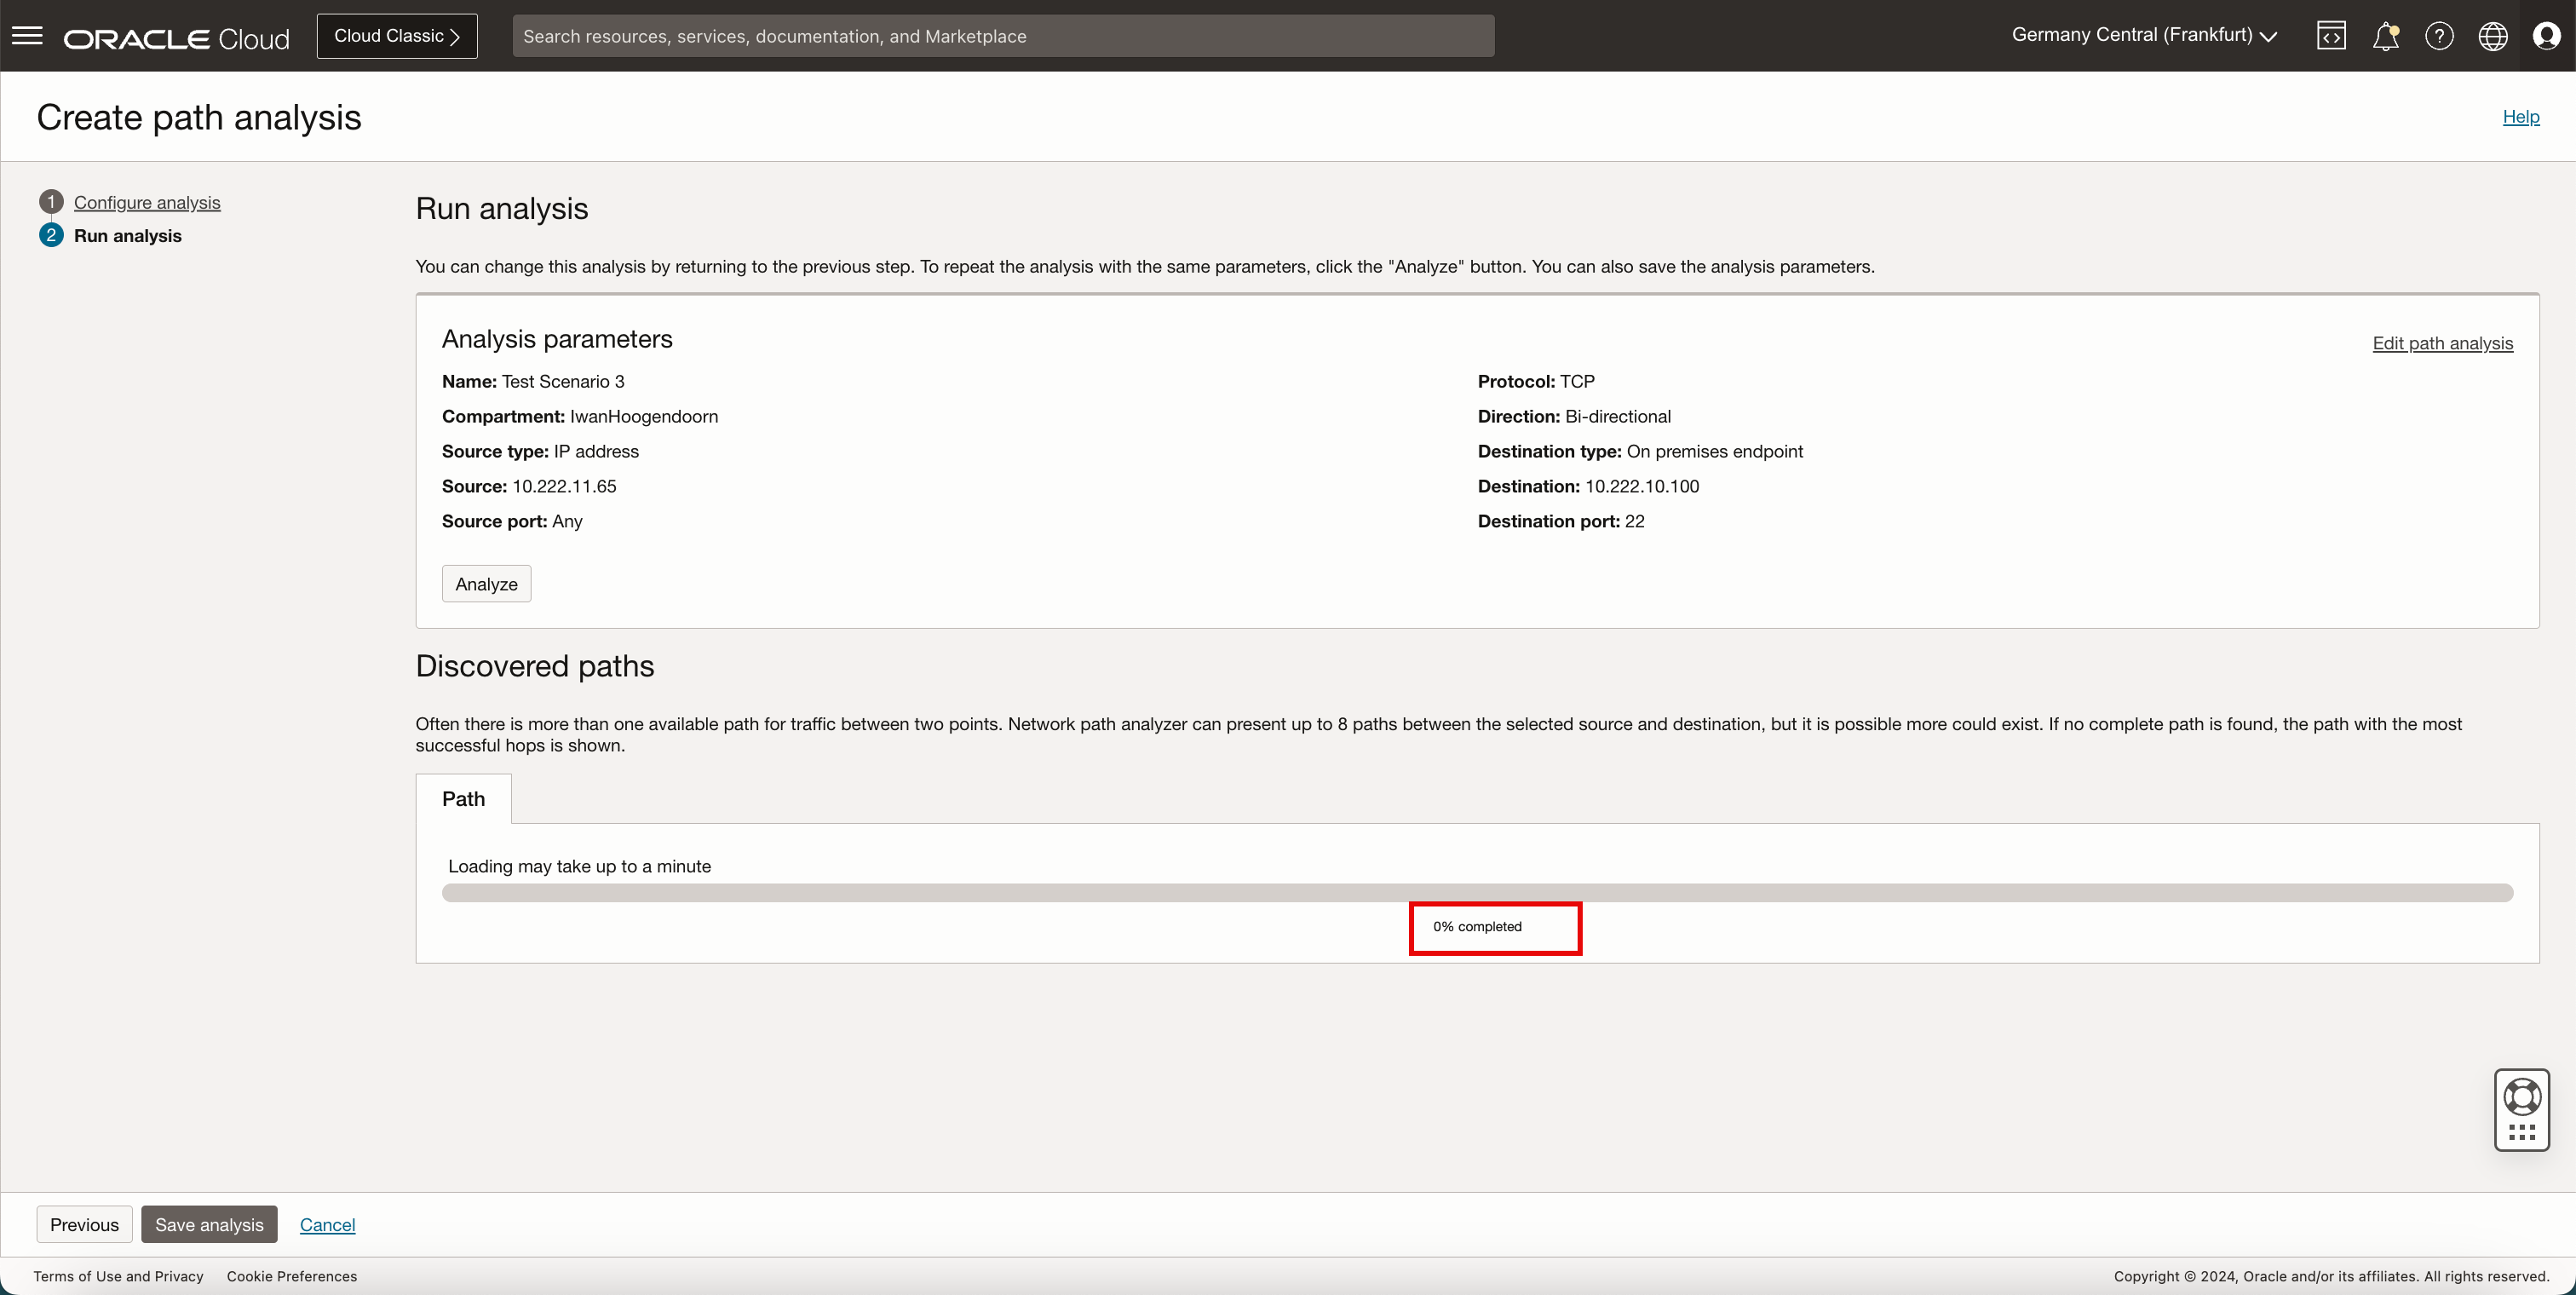Screen dimensions: 2576x1295
Task: Select the Path tab
Action: pyautogui.click(x=463, y=798)
